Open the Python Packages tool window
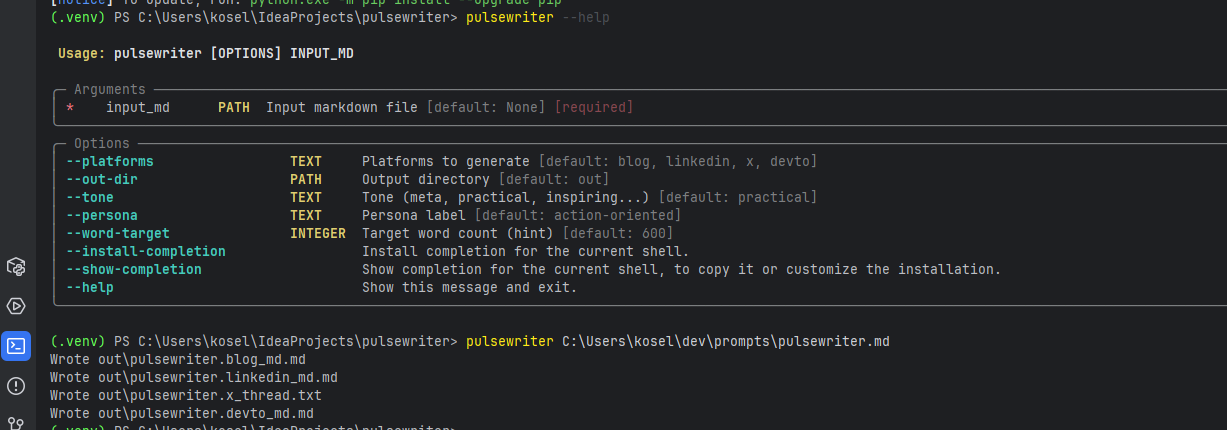The height and width of the screenshot is (430, 1227). pos(16,266)
